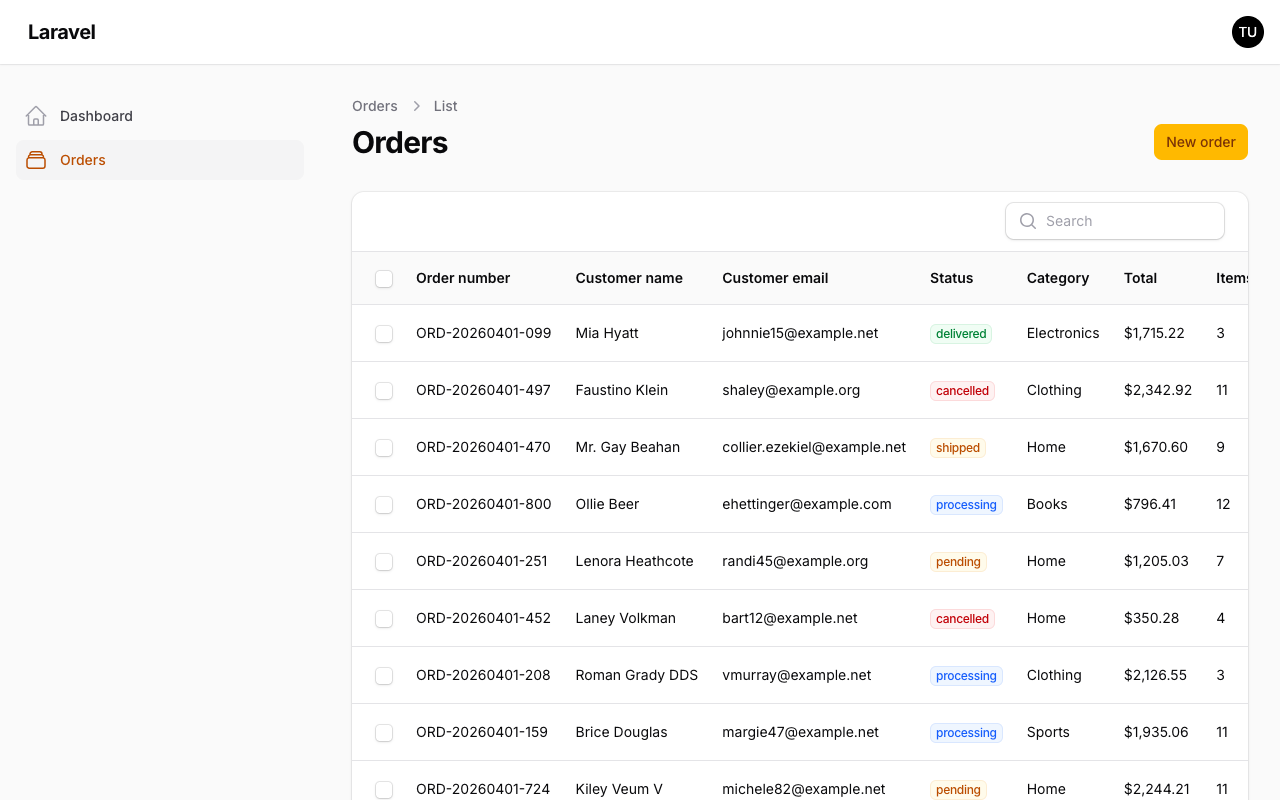Select Orders in the sidebar navigation

(x=83, y=160)
